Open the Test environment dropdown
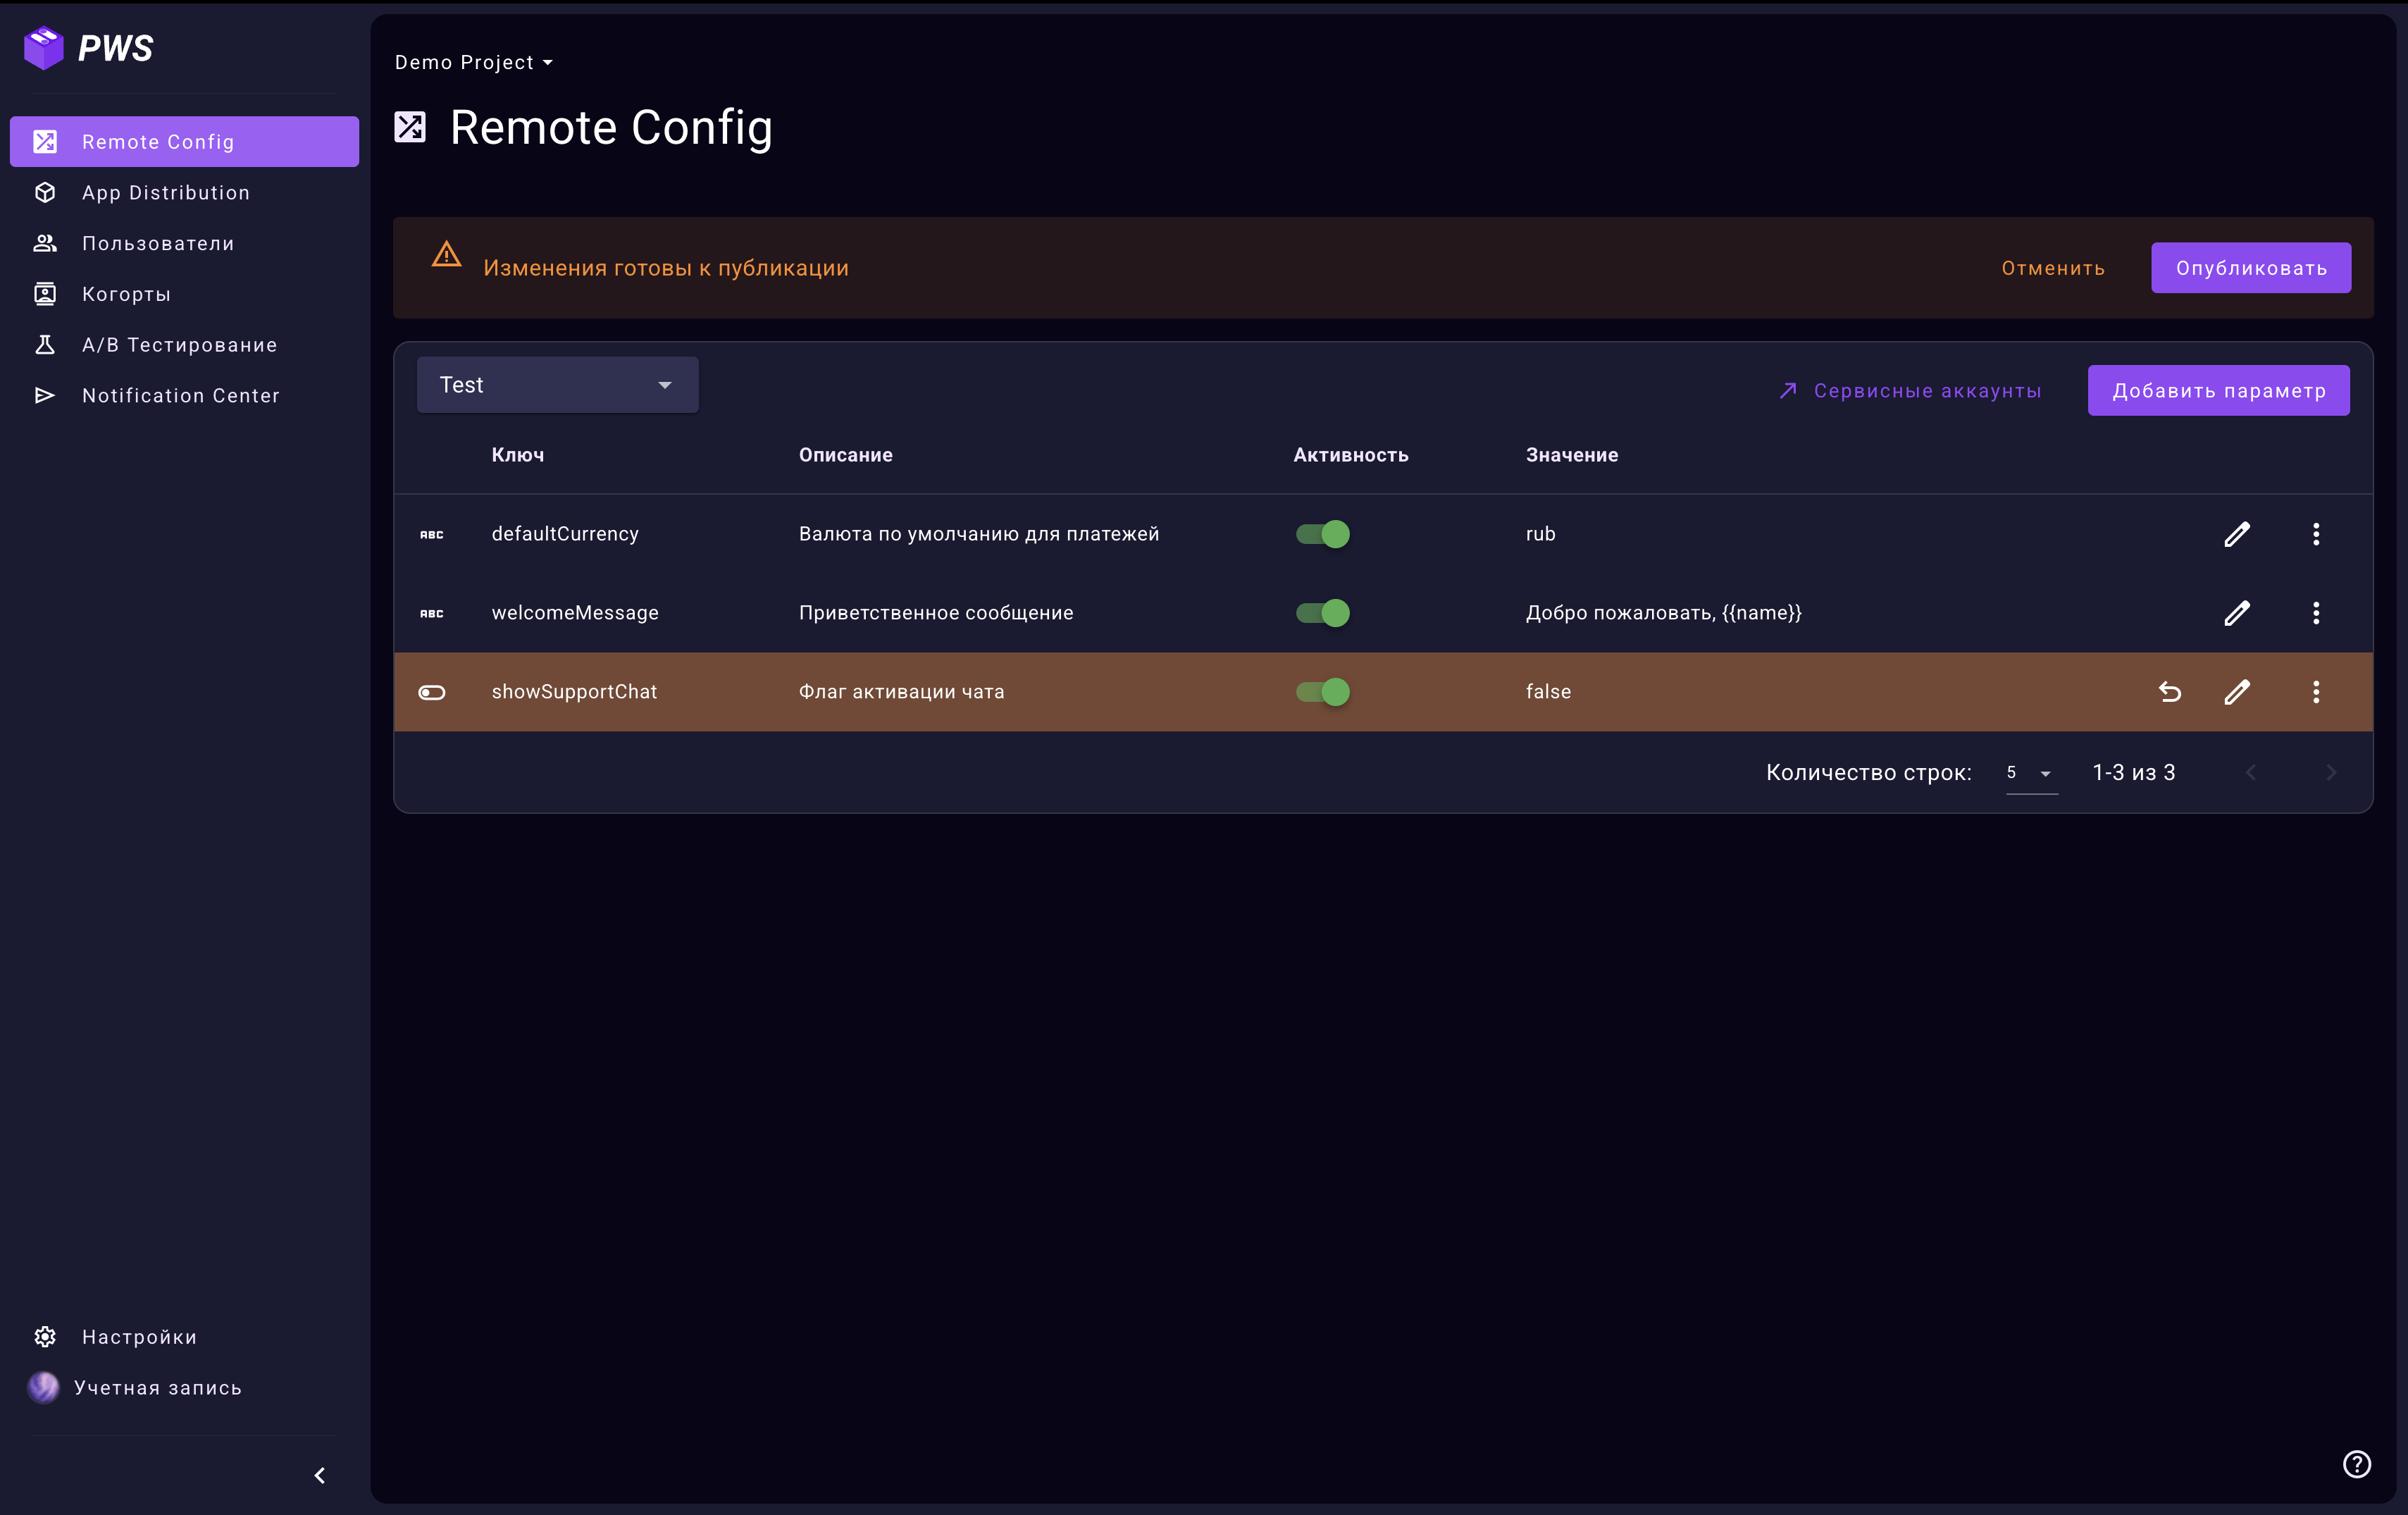The image size is (2408, 1515). [558, 385]
